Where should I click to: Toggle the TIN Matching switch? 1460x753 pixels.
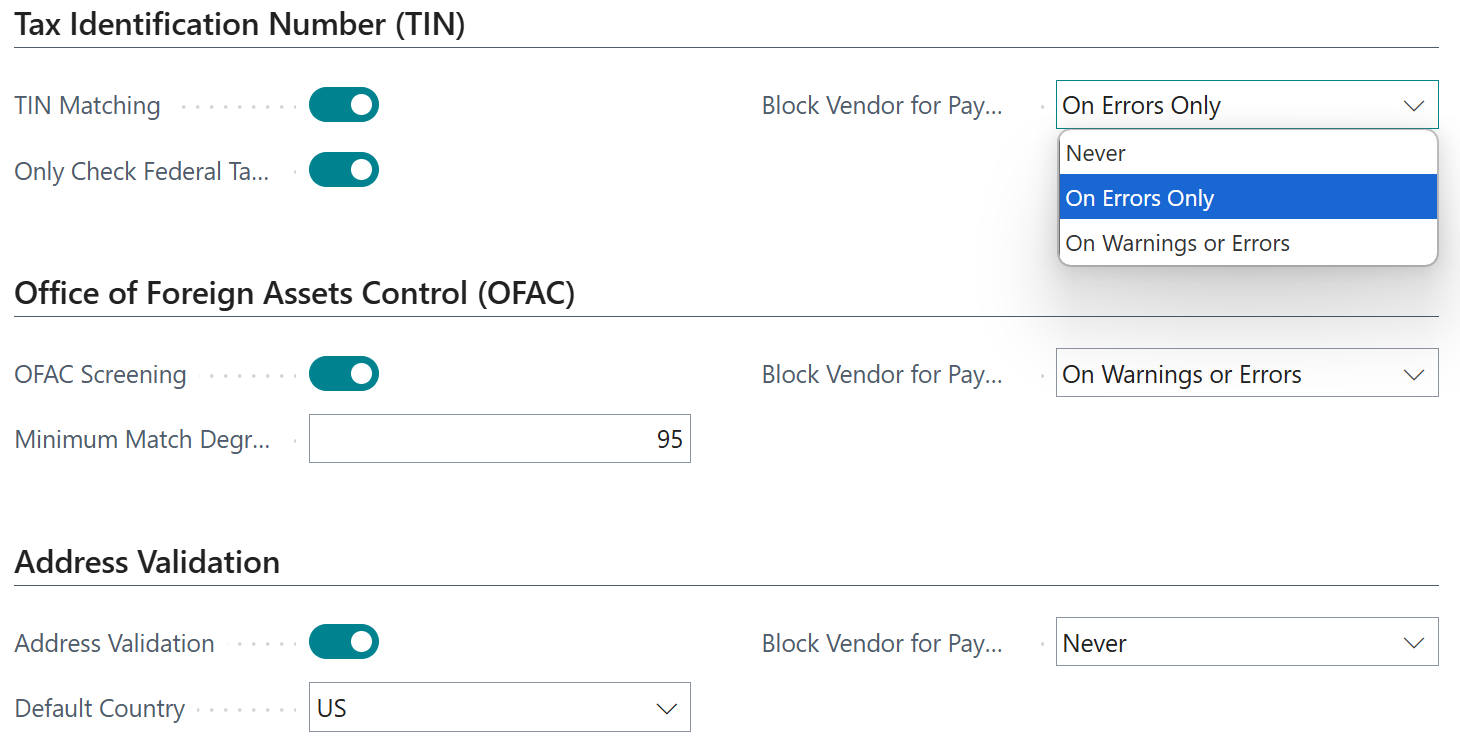coord(343,105)
